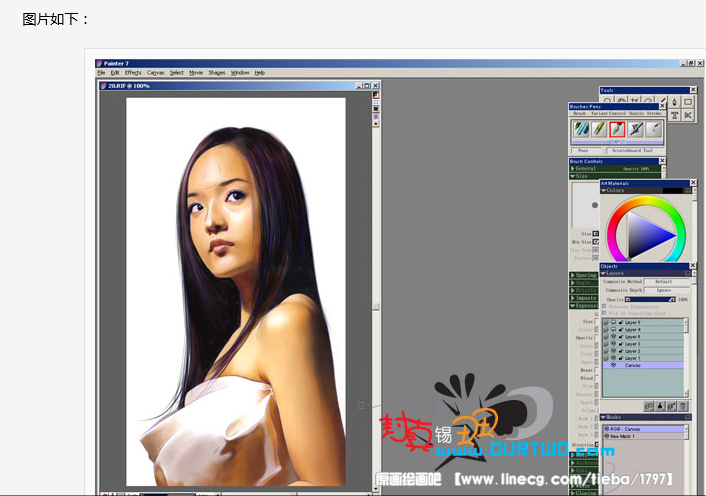Open the Scratchboard Tool variant dropdown
Screen dimensions: 706x496
coord(634,150)
